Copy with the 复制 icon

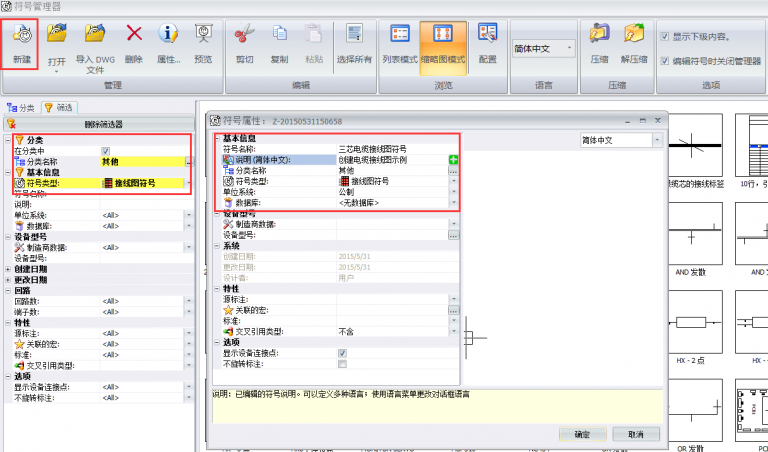coord(279,34)
